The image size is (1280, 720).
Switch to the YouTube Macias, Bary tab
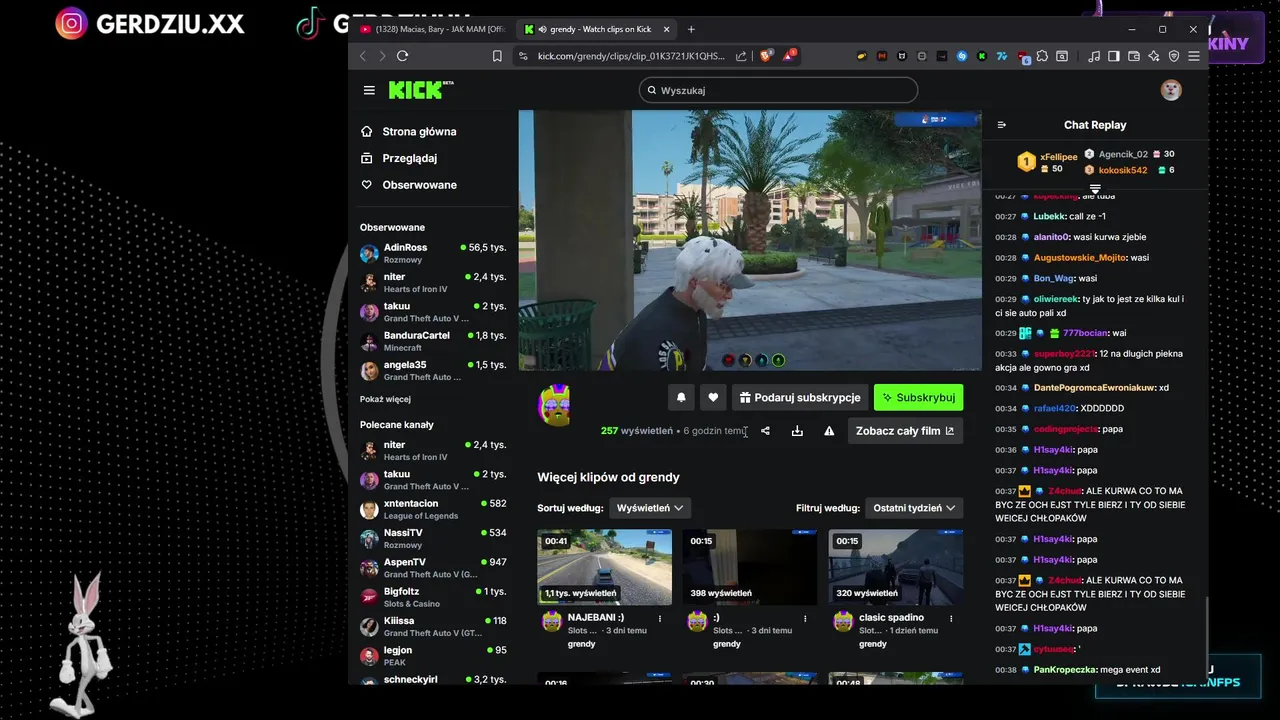[x=432, y=29]
